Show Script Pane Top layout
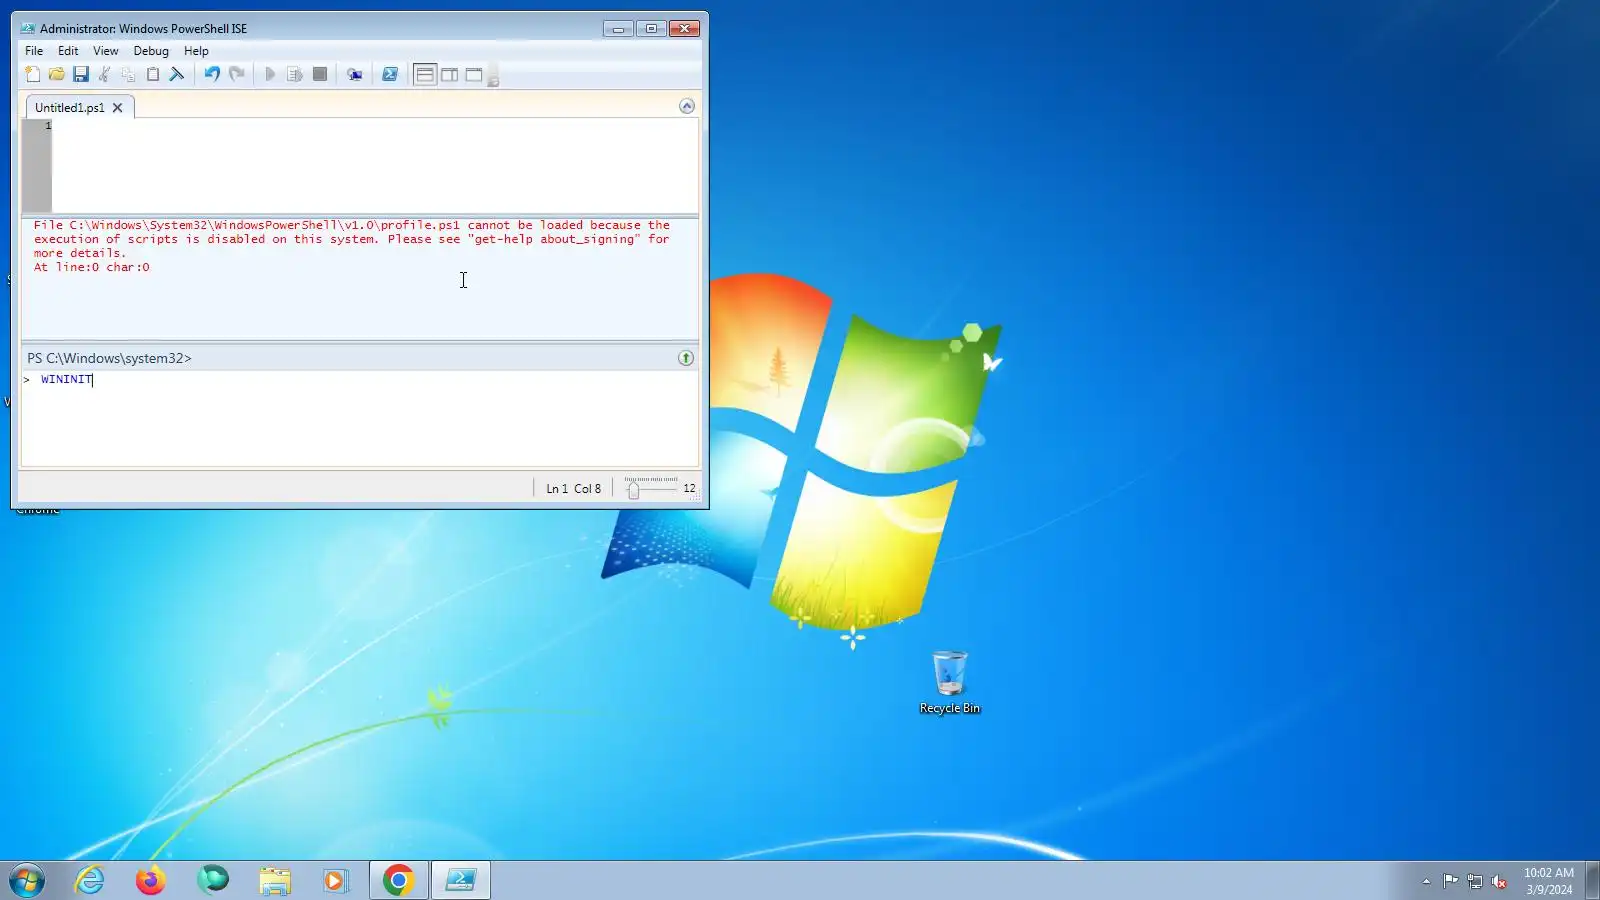The width and height of the screenshot is (1600, 900). click(425, 74)
